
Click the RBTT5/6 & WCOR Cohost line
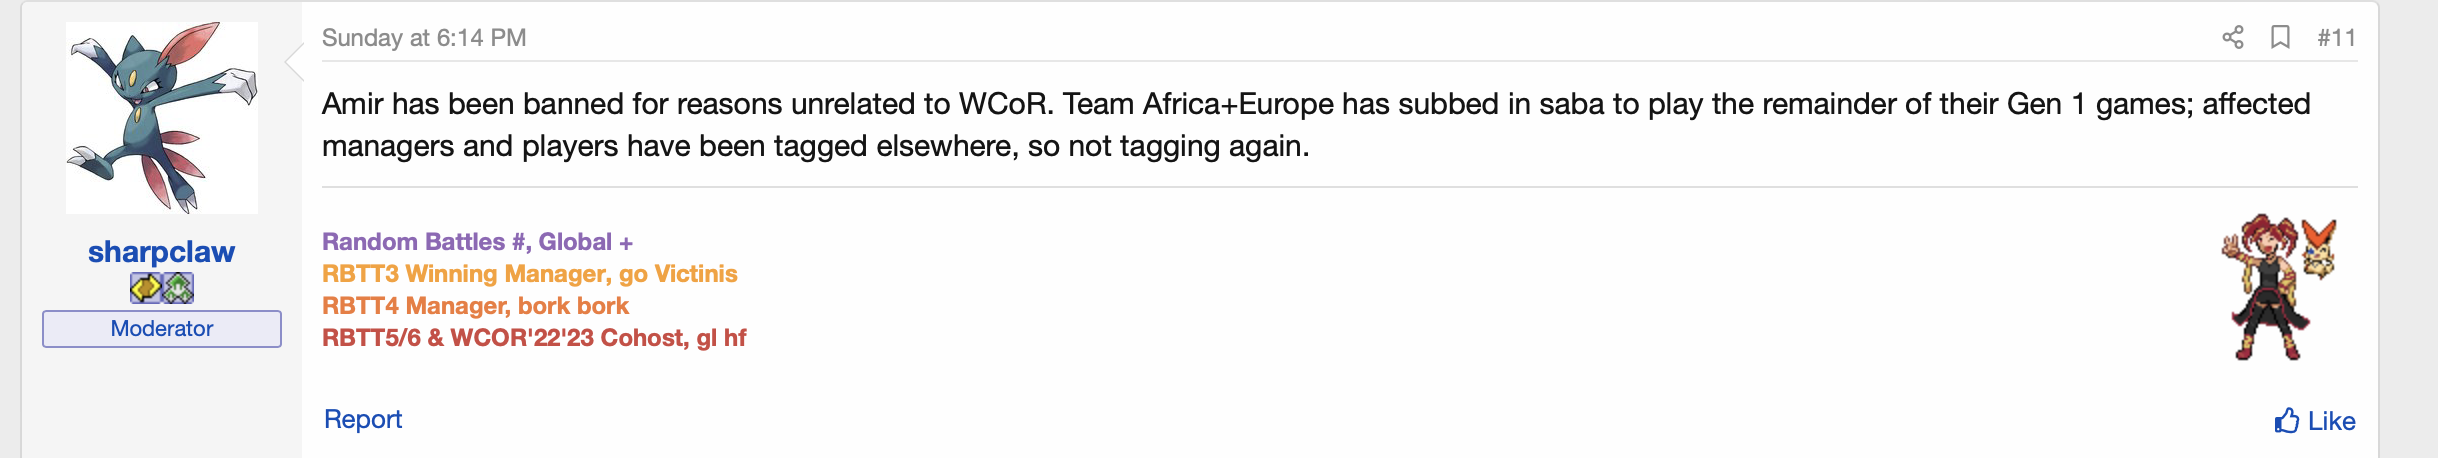534,338
